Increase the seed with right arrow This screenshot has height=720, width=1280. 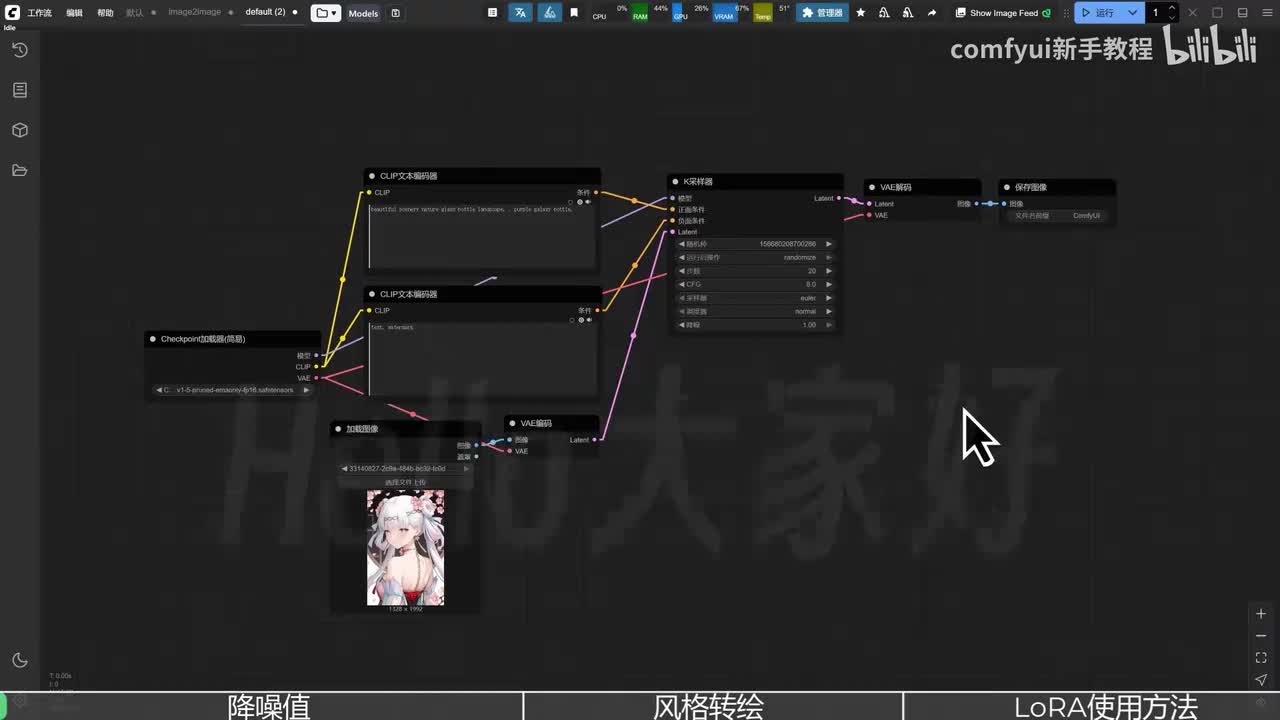[829, 244]
